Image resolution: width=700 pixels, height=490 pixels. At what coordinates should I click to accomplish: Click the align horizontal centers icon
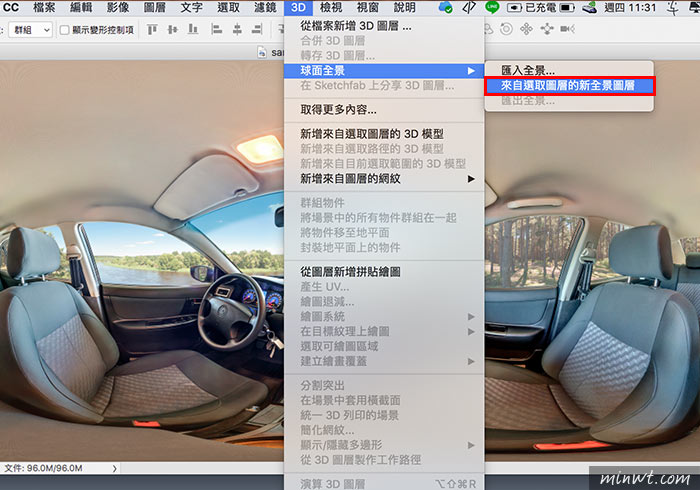[237, 29]
